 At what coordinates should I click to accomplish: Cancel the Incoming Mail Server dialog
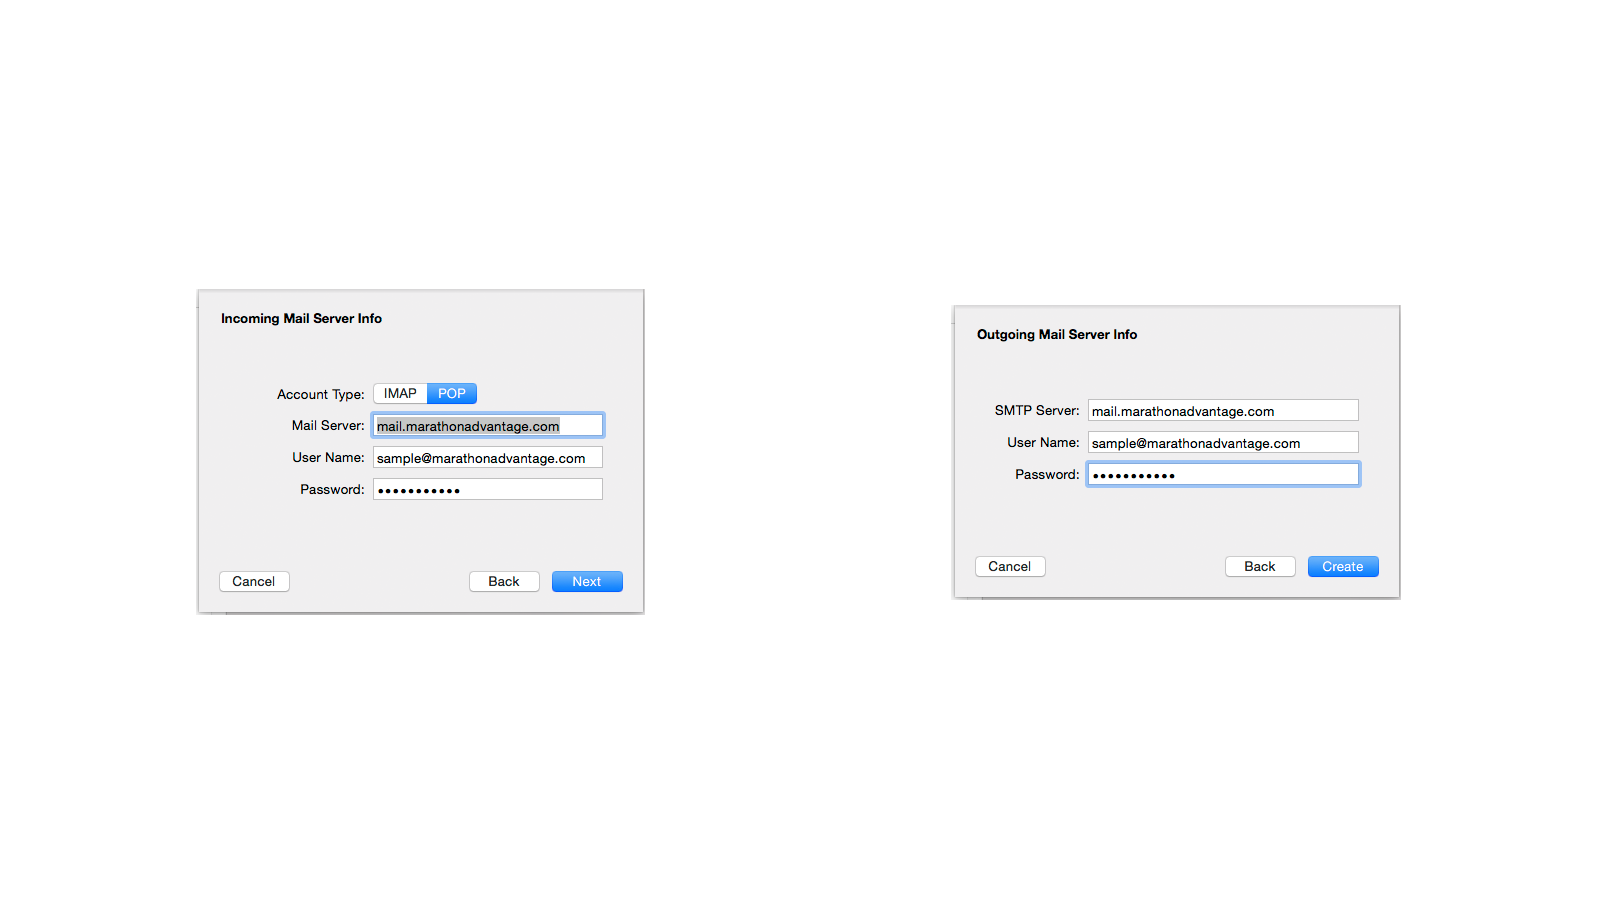pyautogui.click(x=254, y=582)
